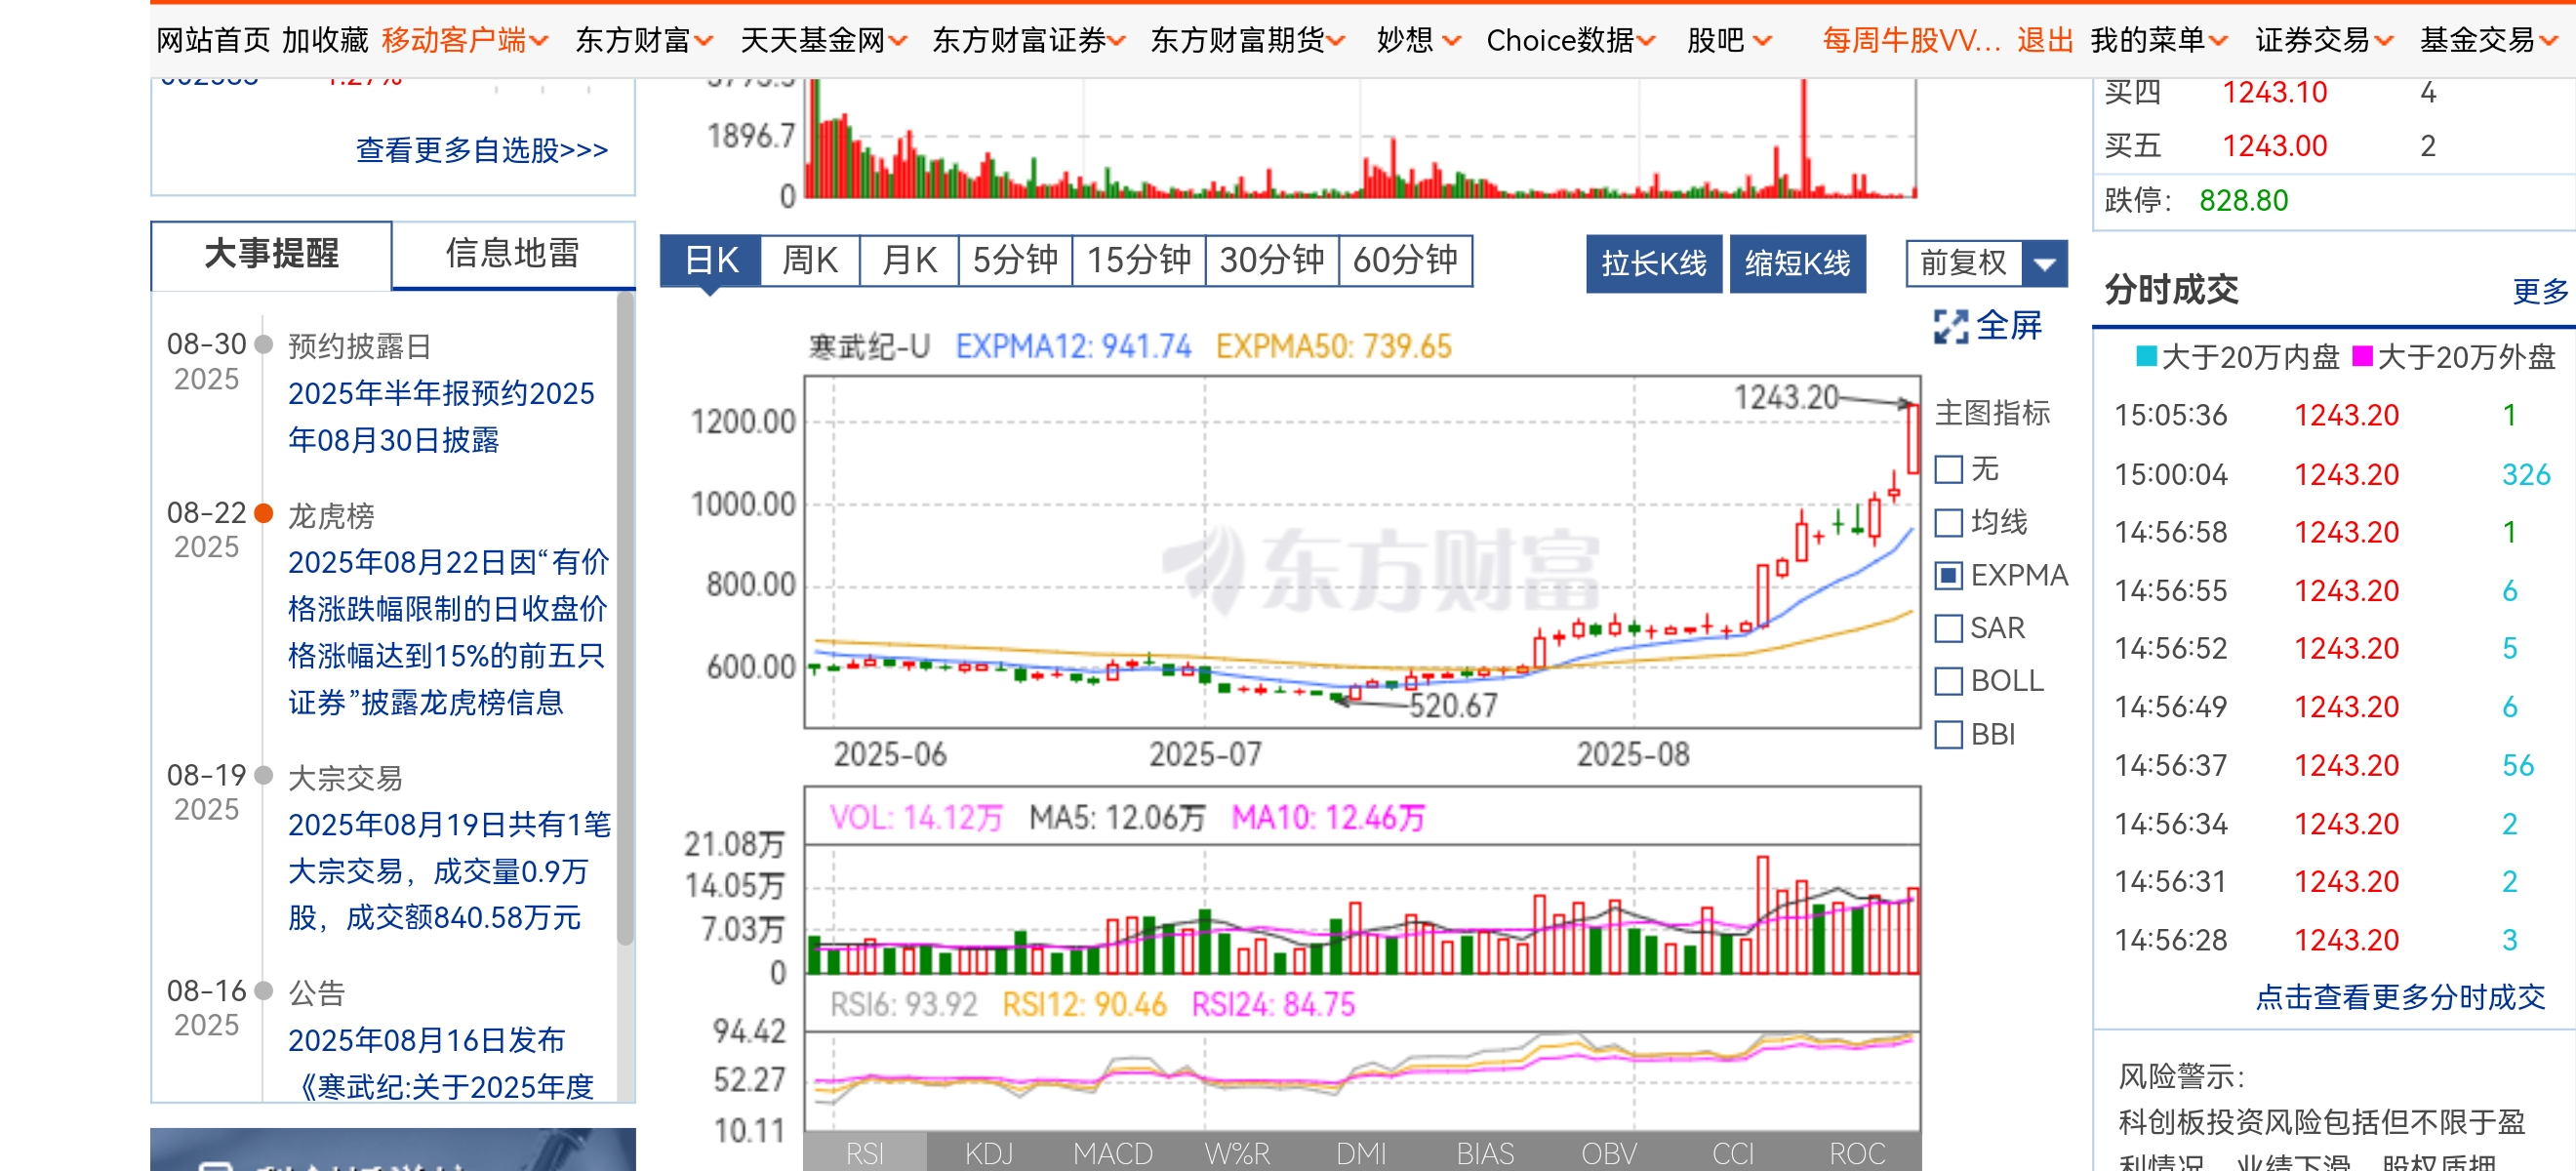Expand the 天天基金网 dropdown menu
The width and height of the screenshot is (2576, 1171).
coord(898,41)
